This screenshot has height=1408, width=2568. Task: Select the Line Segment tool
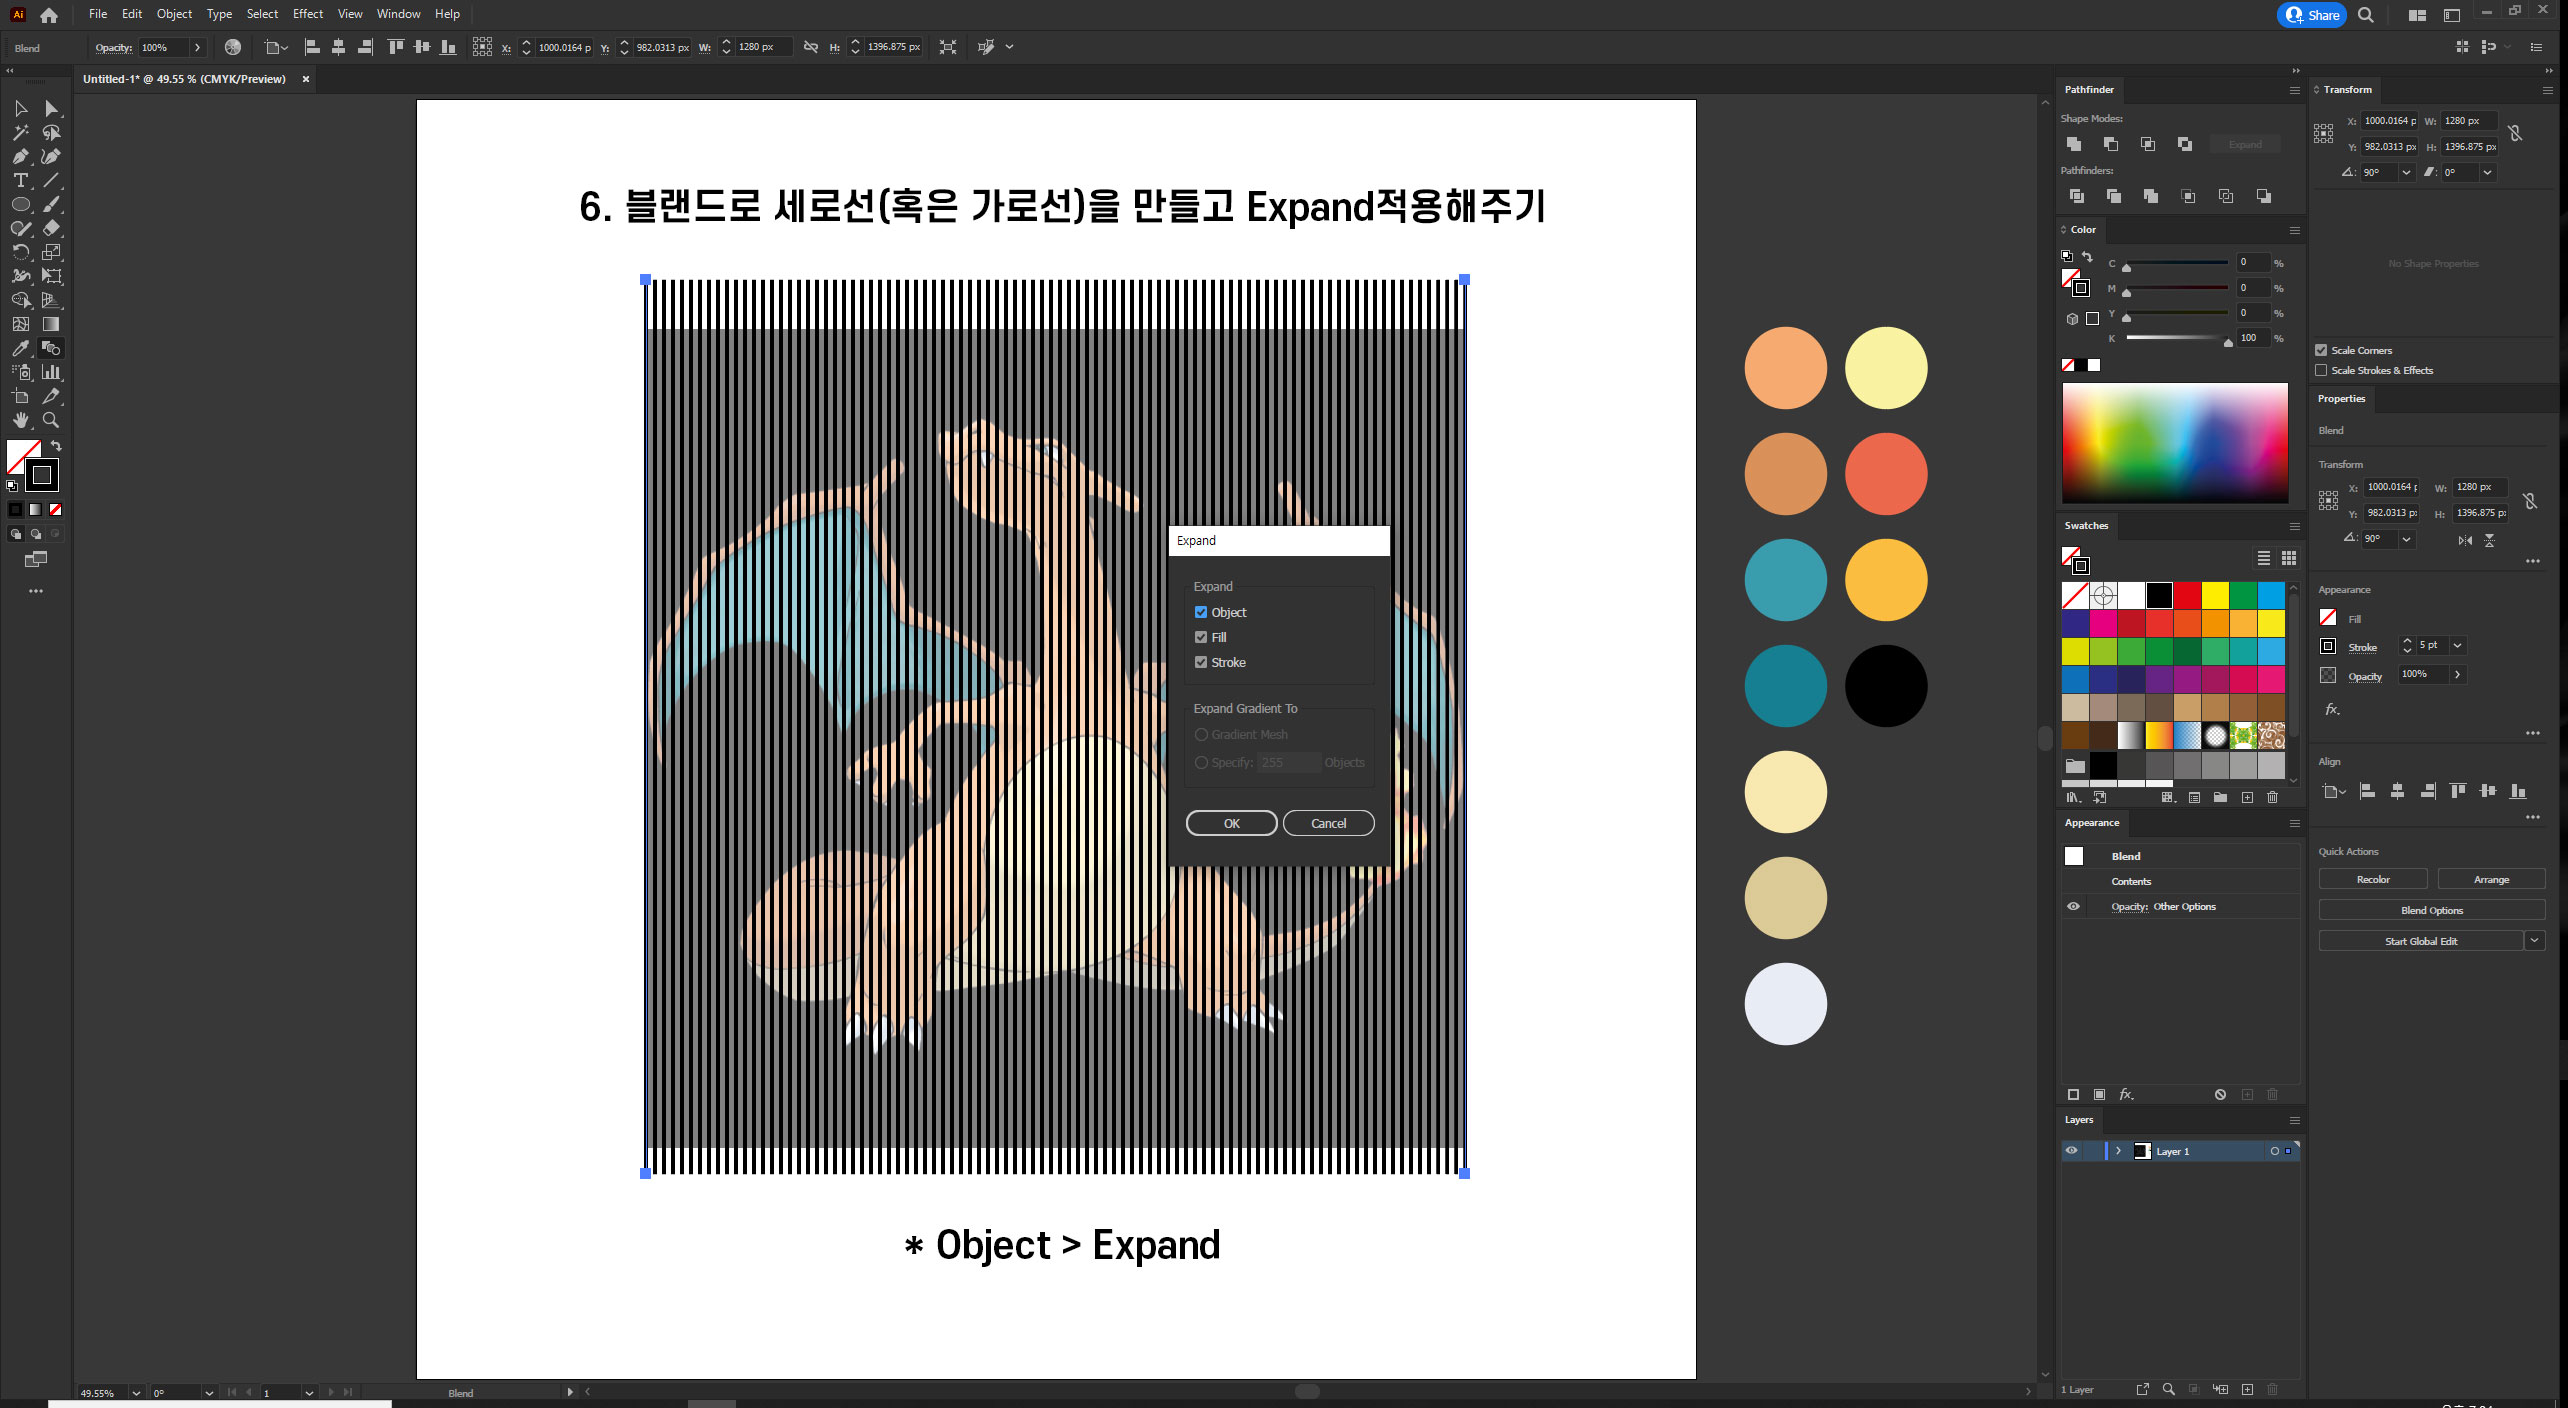pyautogui.click(x=51, y=180)
